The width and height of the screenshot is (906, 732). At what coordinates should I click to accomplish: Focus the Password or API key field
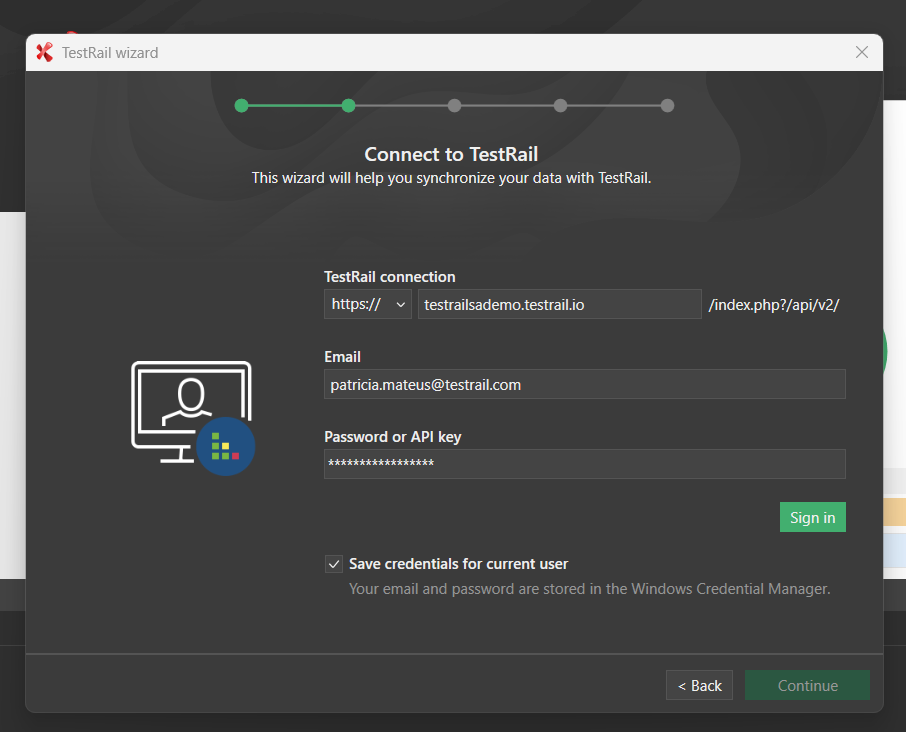point(584,464)
